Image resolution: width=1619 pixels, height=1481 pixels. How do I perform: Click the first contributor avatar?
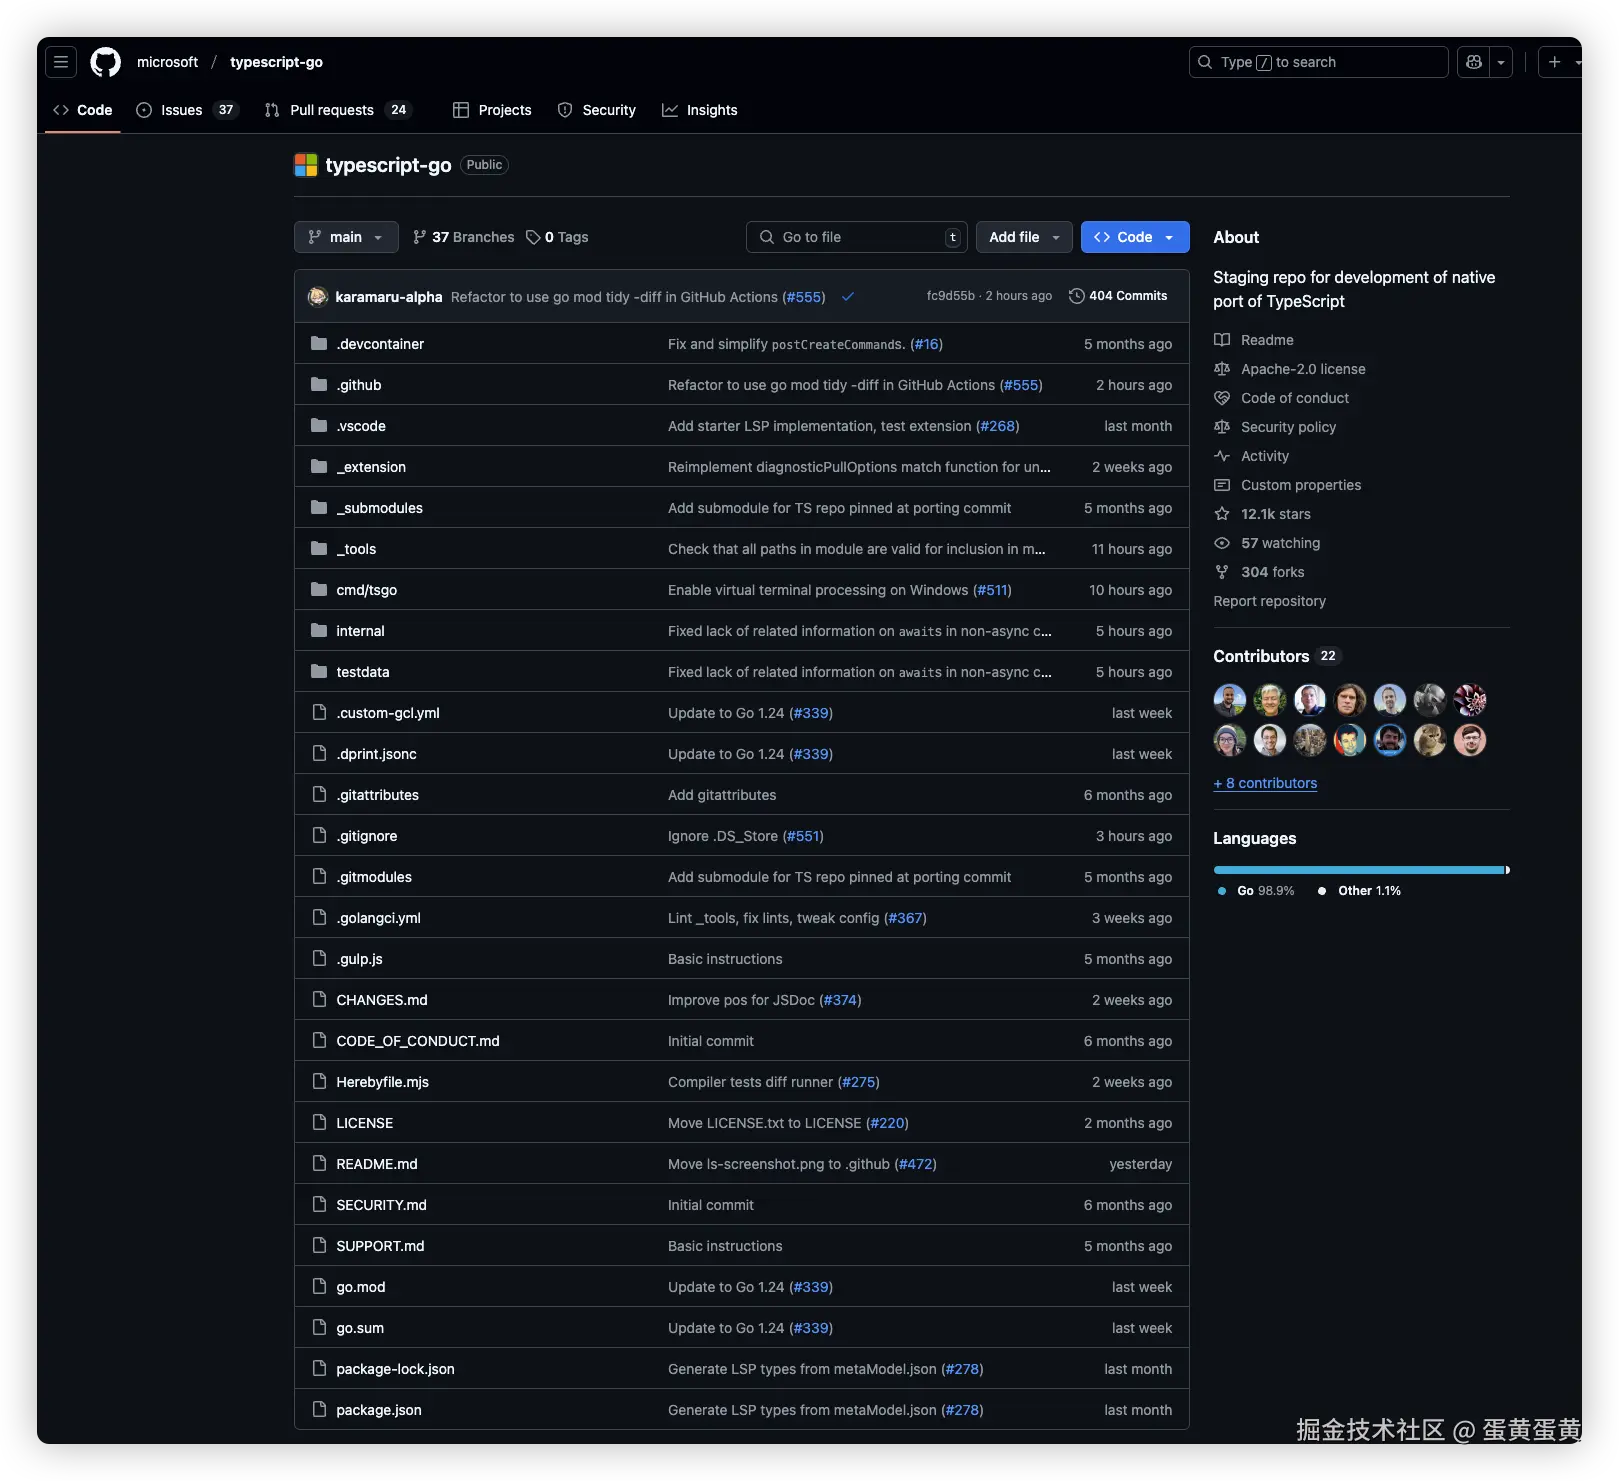click(x=1230, y=700)
